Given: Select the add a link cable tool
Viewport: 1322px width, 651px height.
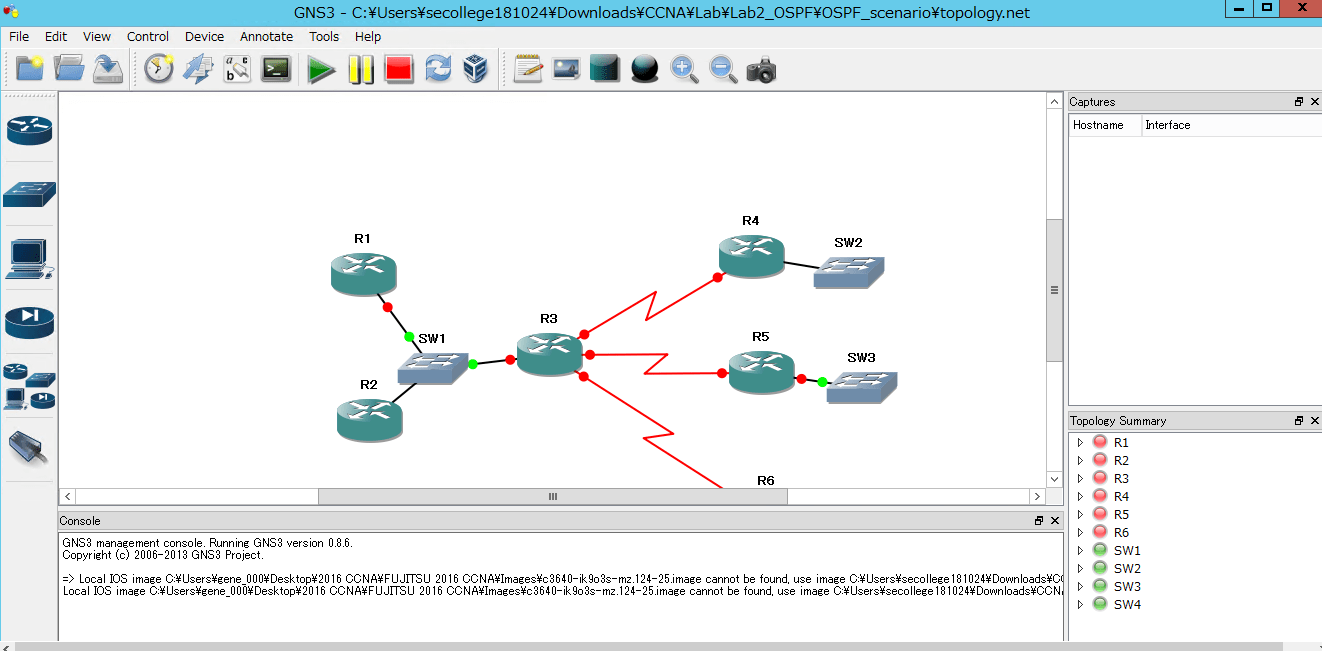Looking at the screenshot, I should (30, 449).
